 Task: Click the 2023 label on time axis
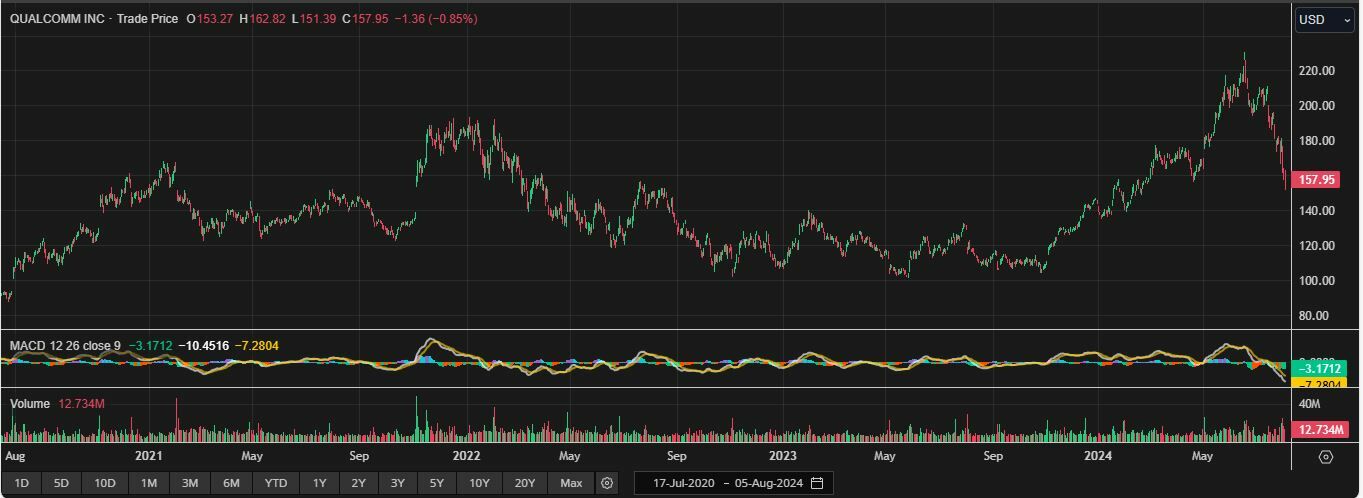coord(782,456)
